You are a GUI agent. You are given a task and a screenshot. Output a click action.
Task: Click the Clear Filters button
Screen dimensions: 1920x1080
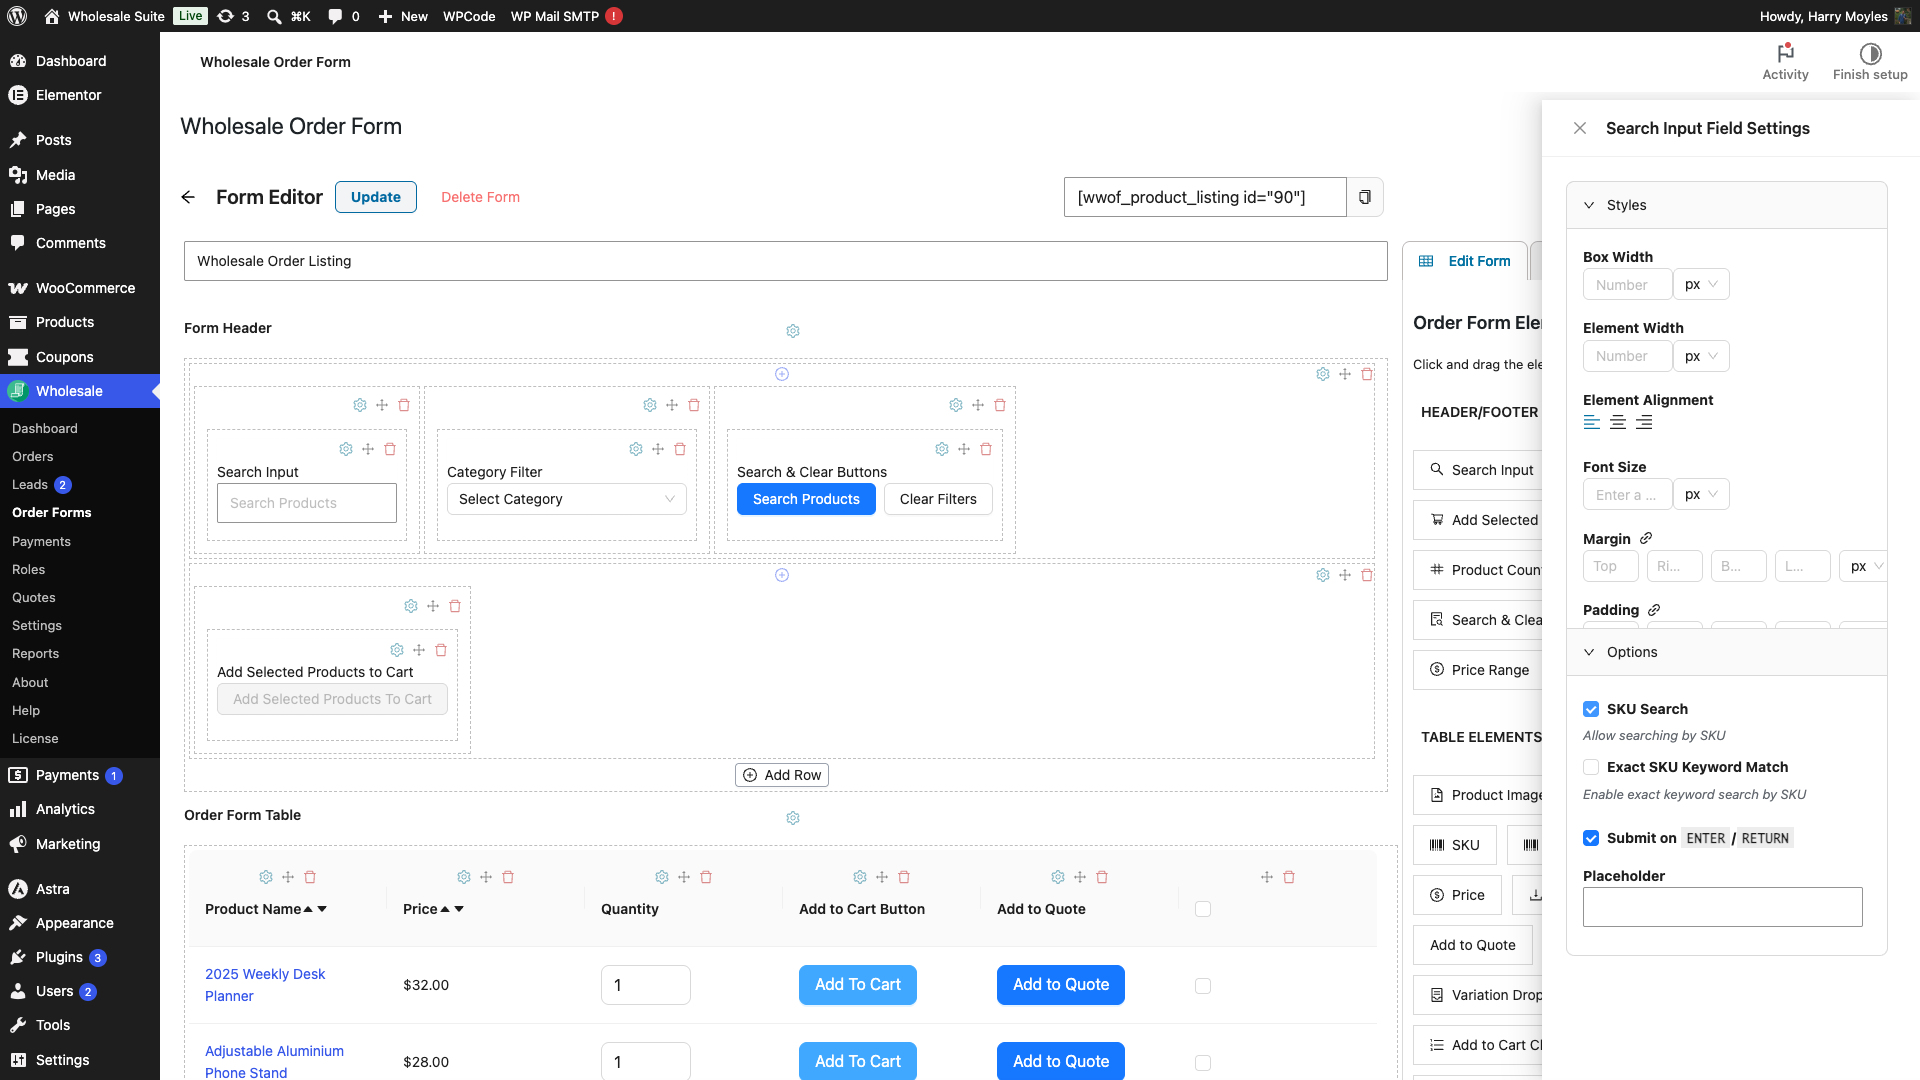(x=938, y=499)
